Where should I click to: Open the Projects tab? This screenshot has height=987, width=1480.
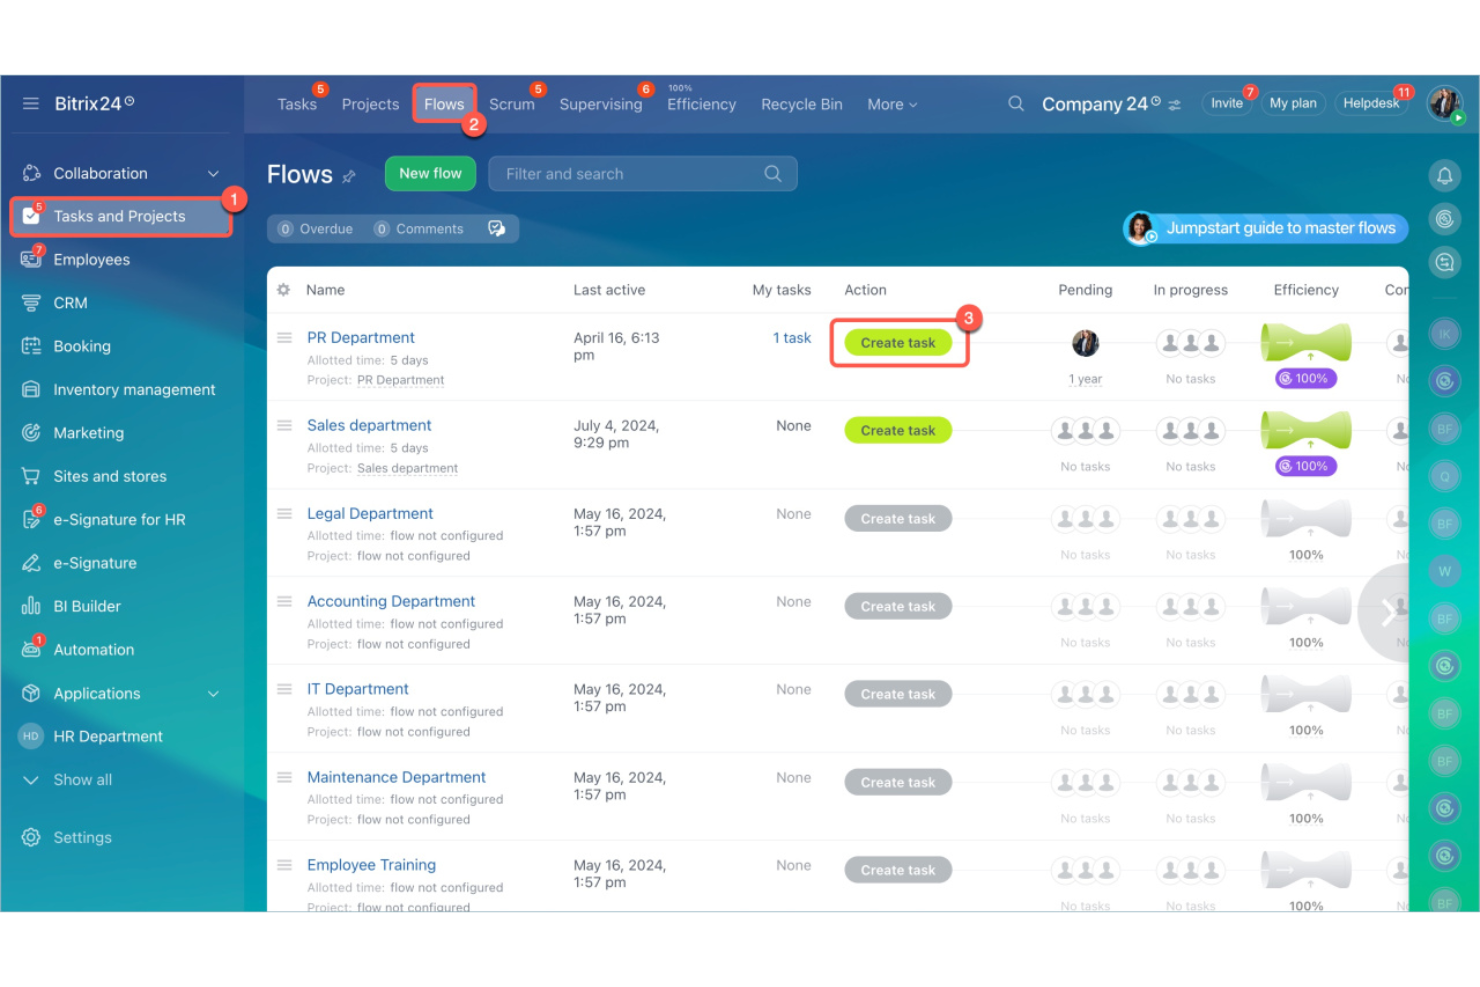coord(369,104)
